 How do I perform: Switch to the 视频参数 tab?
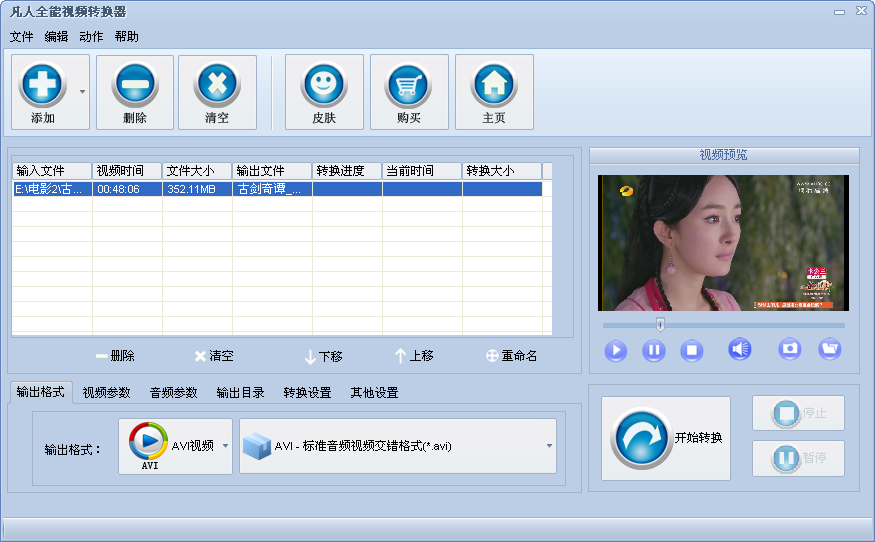point(106,393)
